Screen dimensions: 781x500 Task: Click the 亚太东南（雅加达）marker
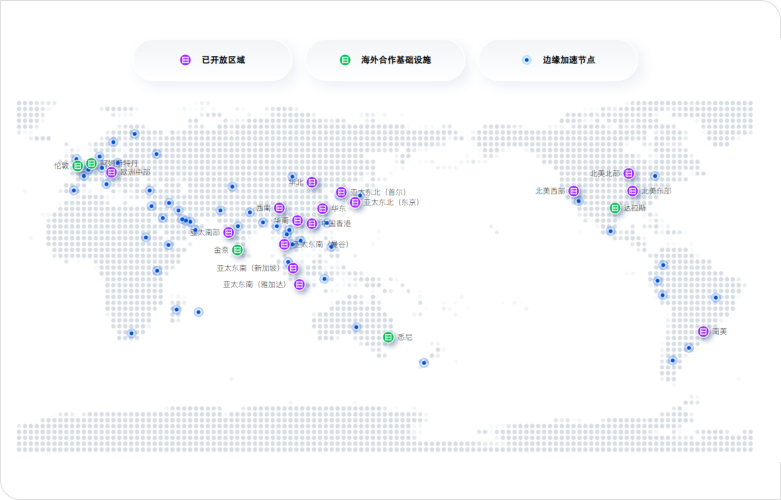tap(299, 284)
